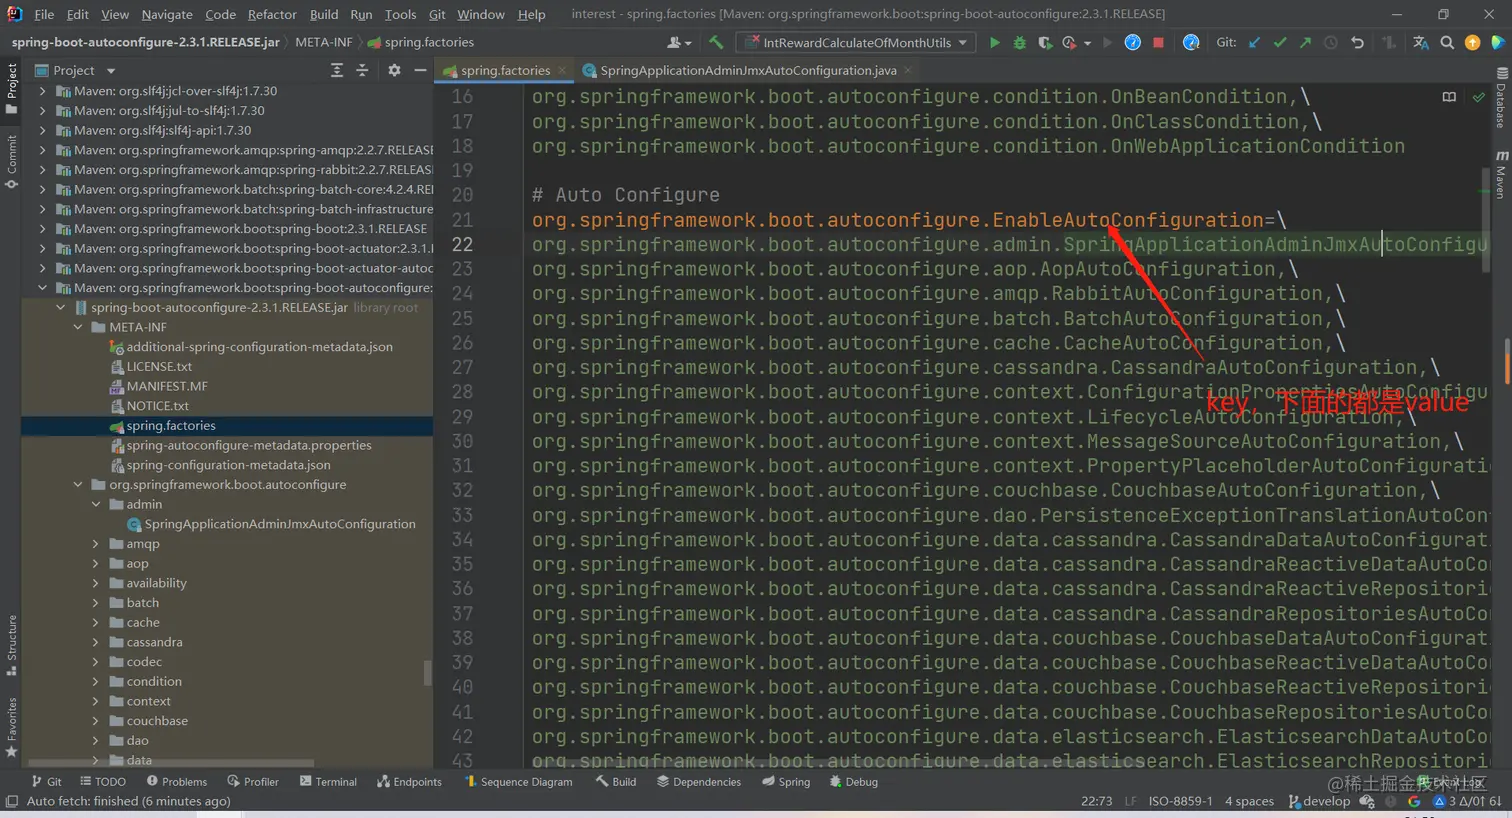
Task: Show Git history clock icon
Action: coord(1331,43)
